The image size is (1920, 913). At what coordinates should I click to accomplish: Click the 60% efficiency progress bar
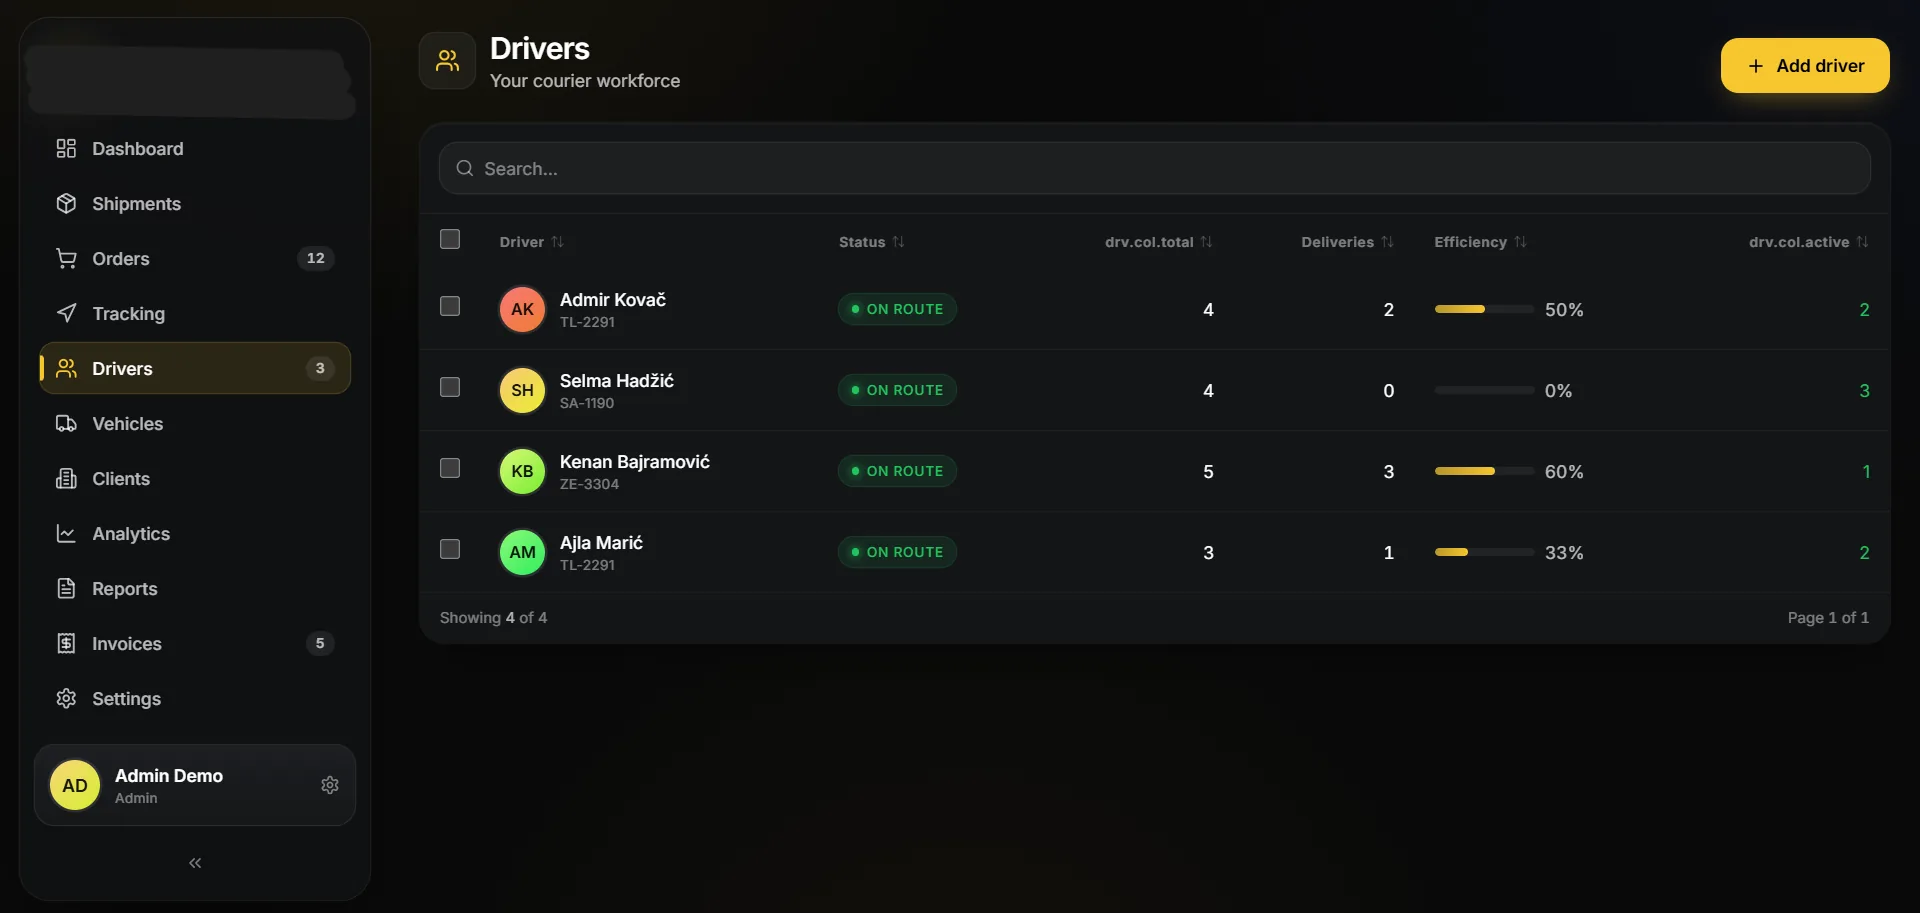[x=1484, y=471]
